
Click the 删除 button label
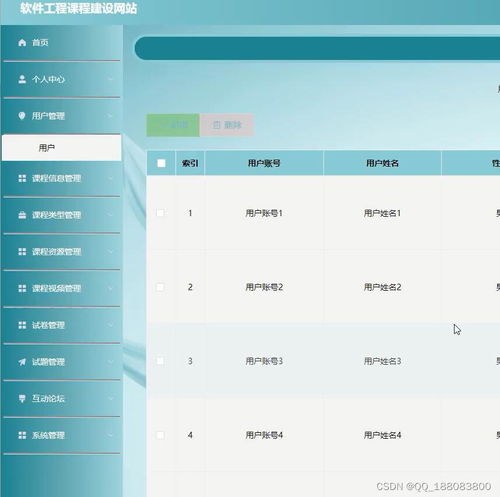tap(233, 125)
